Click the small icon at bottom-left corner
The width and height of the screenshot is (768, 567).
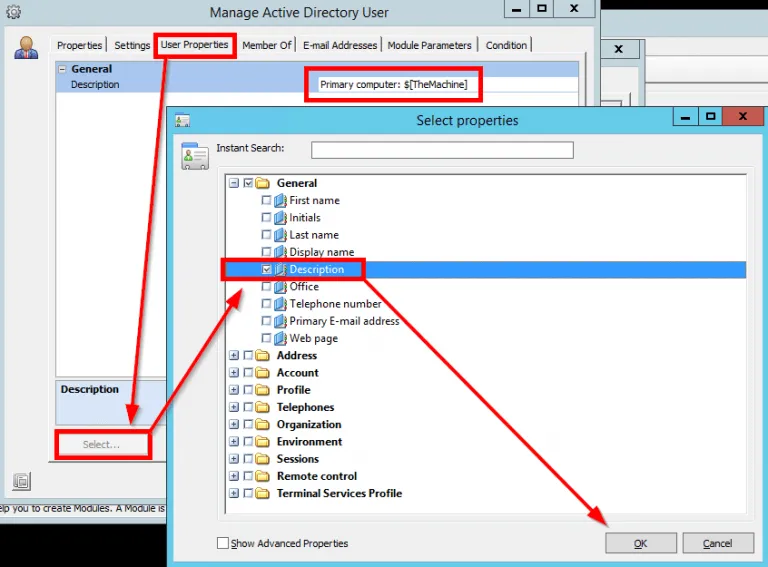pyautogui.click(x=21, y=482)
